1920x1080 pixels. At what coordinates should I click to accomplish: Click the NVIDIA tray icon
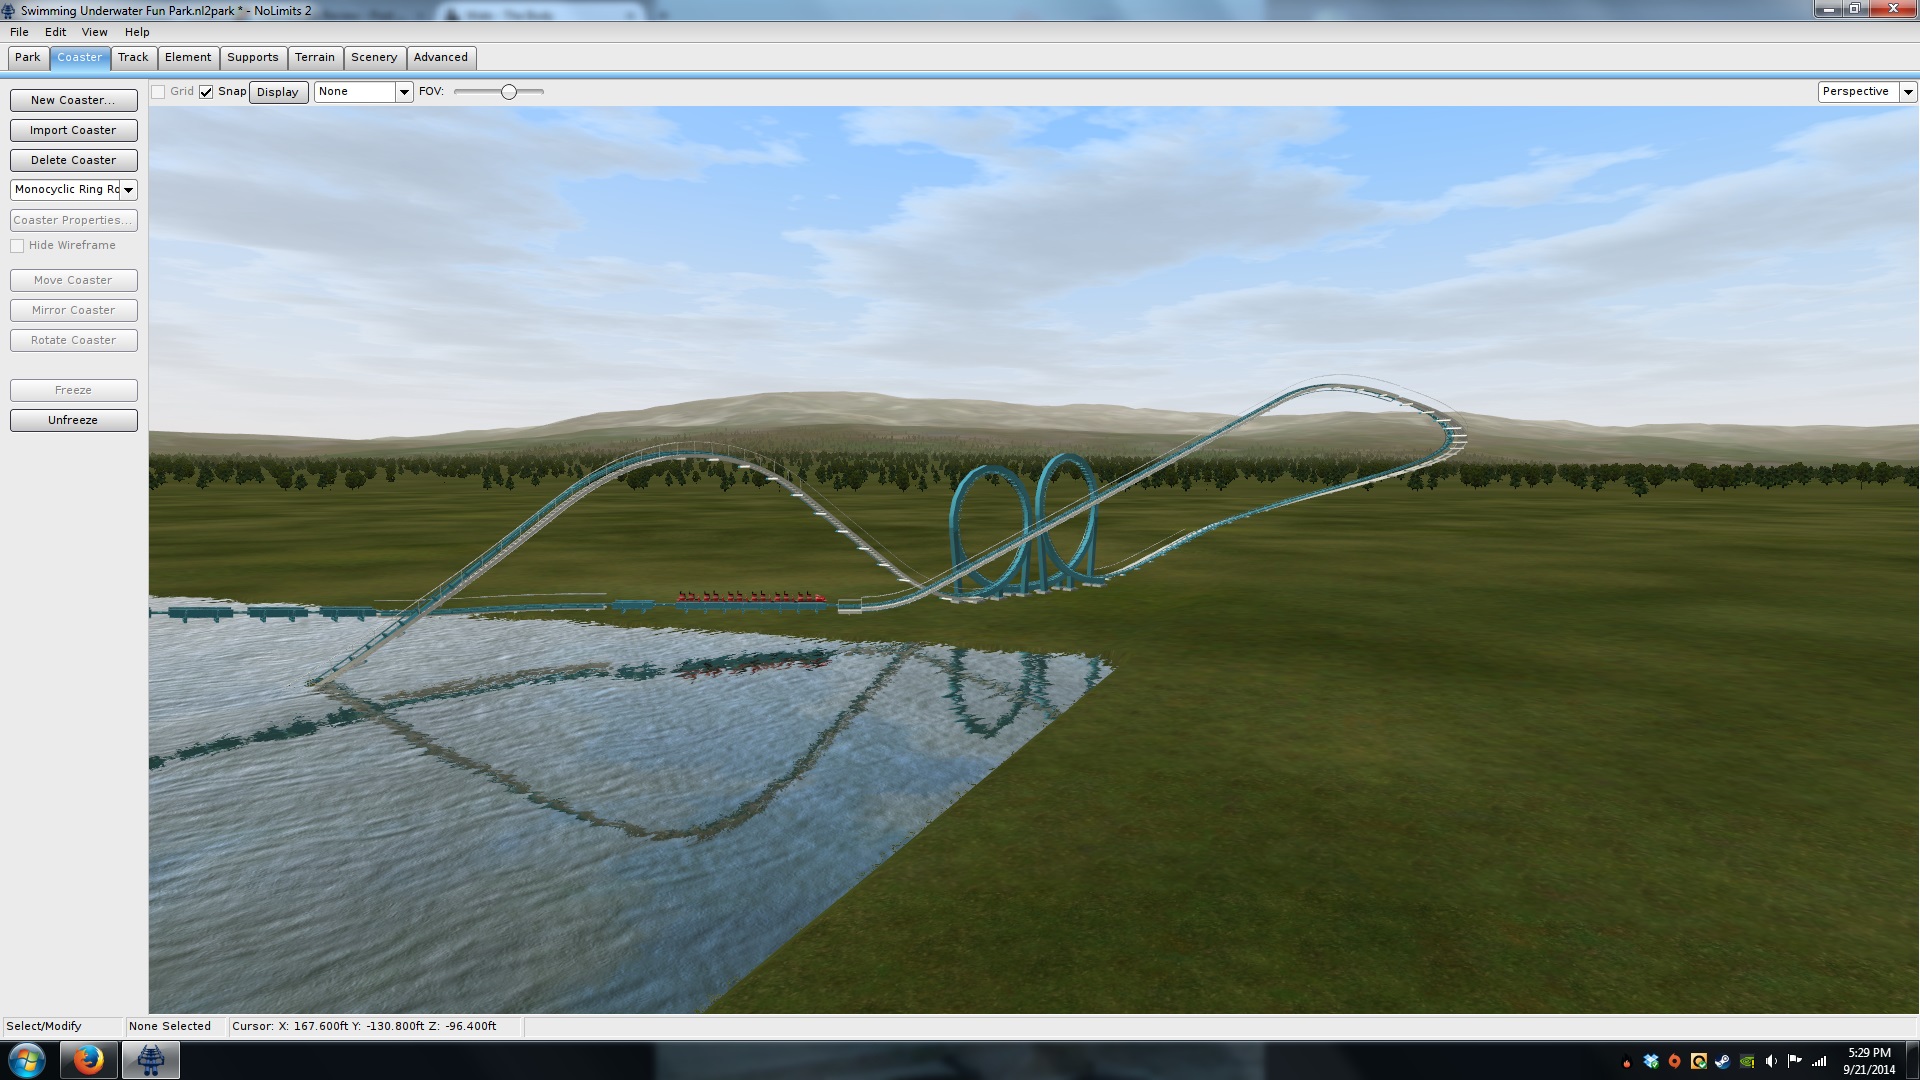point(1747,1061)
